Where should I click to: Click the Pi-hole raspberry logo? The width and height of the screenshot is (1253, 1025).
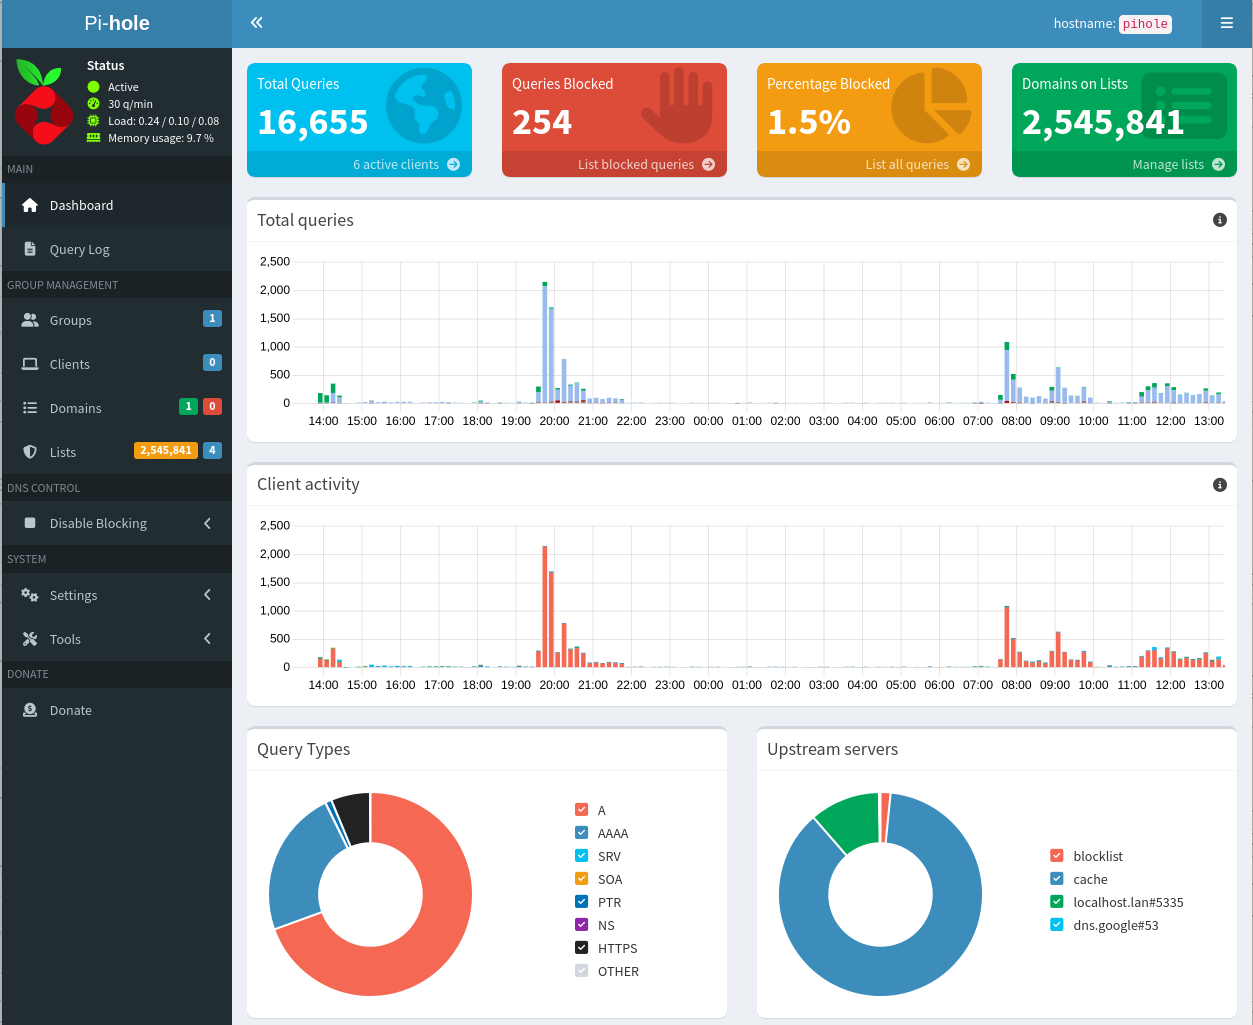click(x=44, y=102)
